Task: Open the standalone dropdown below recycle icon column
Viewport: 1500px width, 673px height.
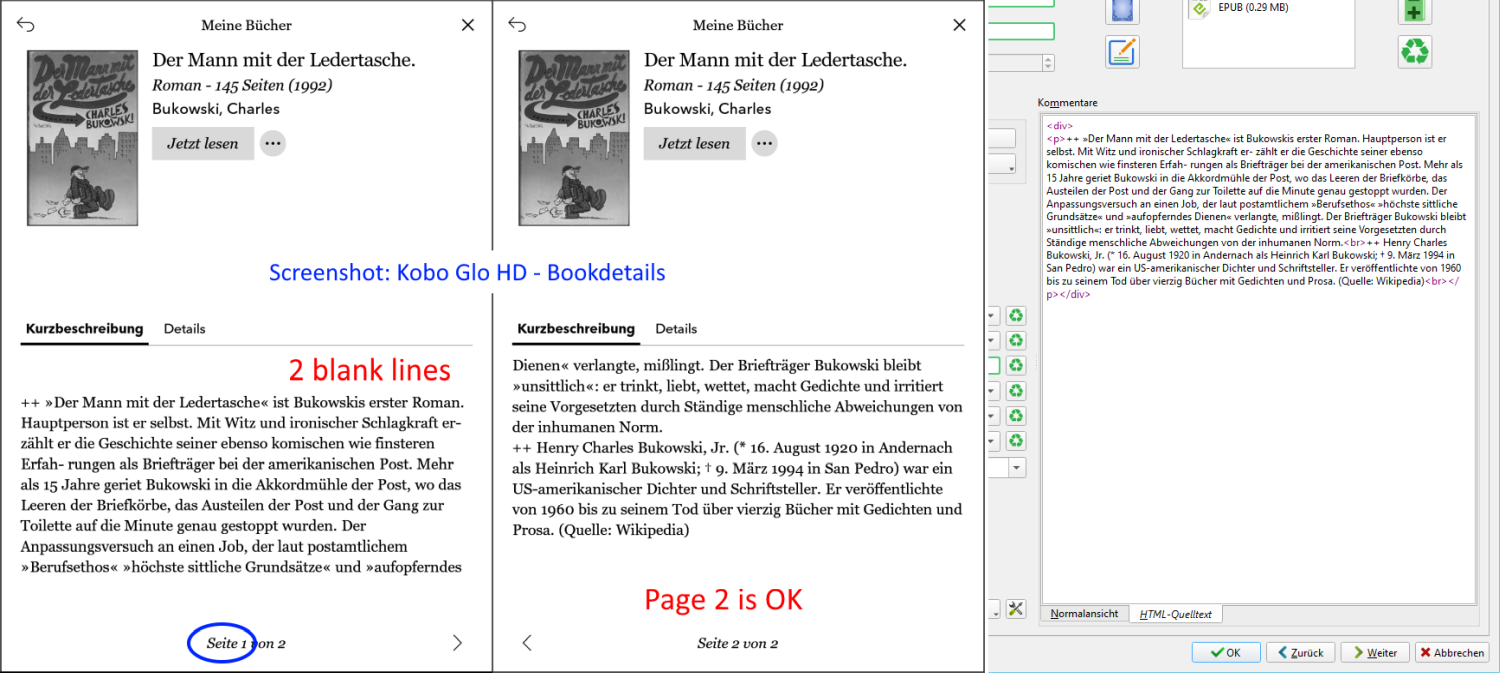Action: (1016, 467)
